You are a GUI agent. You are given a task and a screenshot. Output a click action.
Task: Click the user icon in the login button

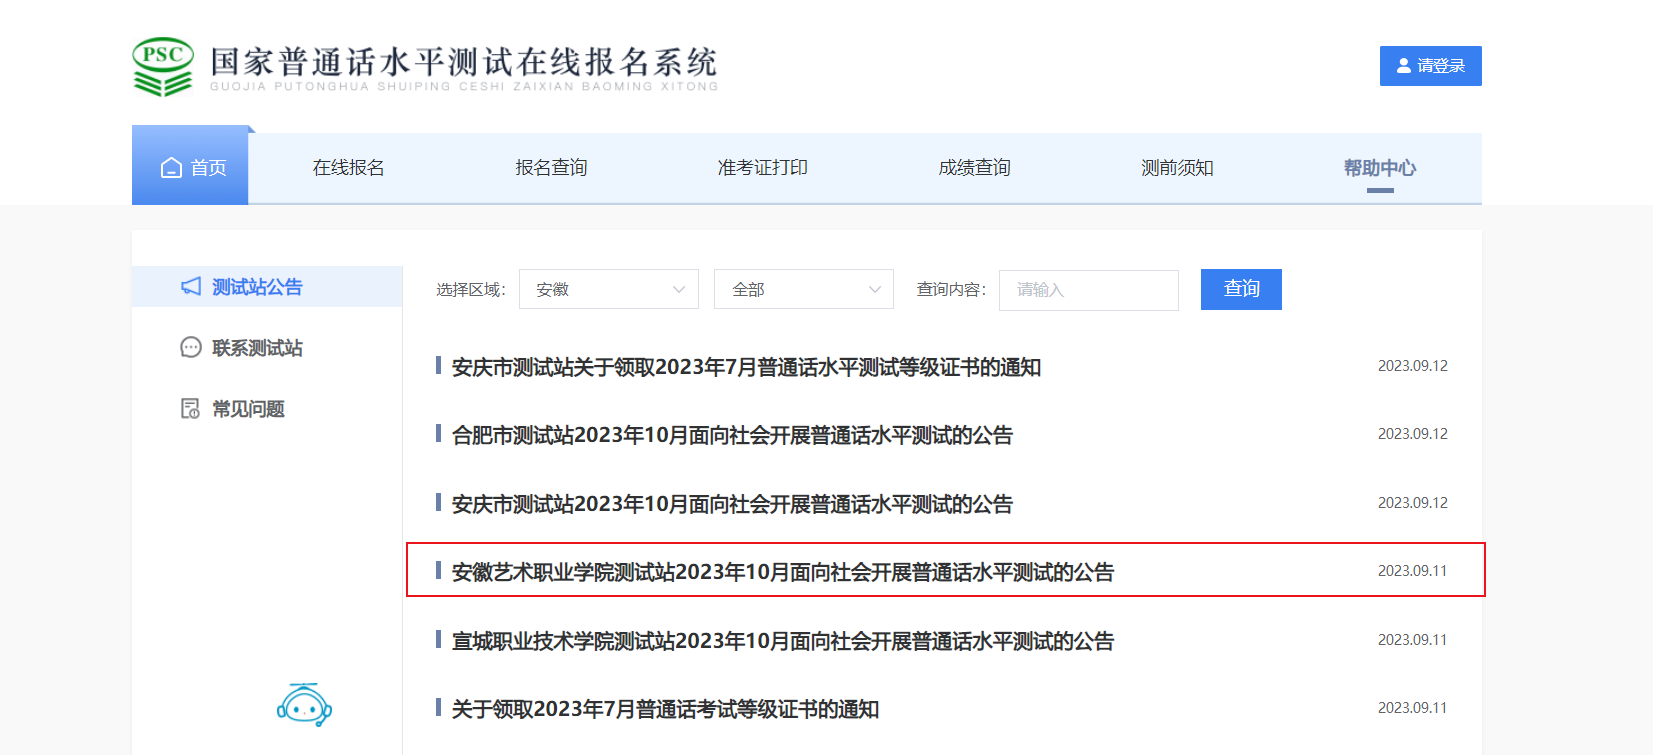(1404, 66)
